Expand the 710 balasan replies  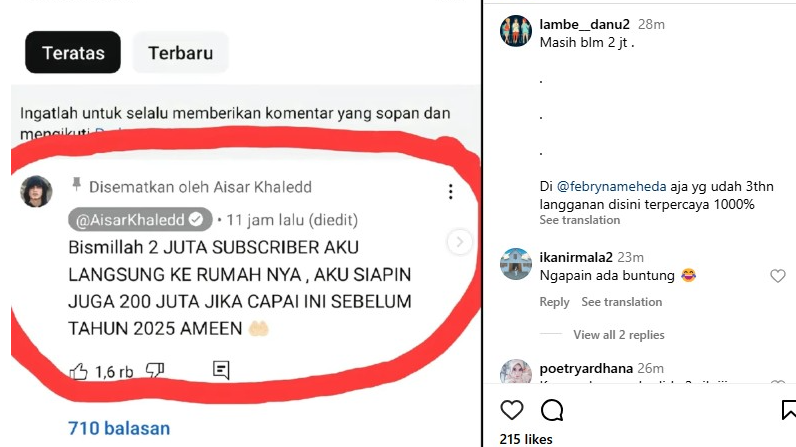119,428
